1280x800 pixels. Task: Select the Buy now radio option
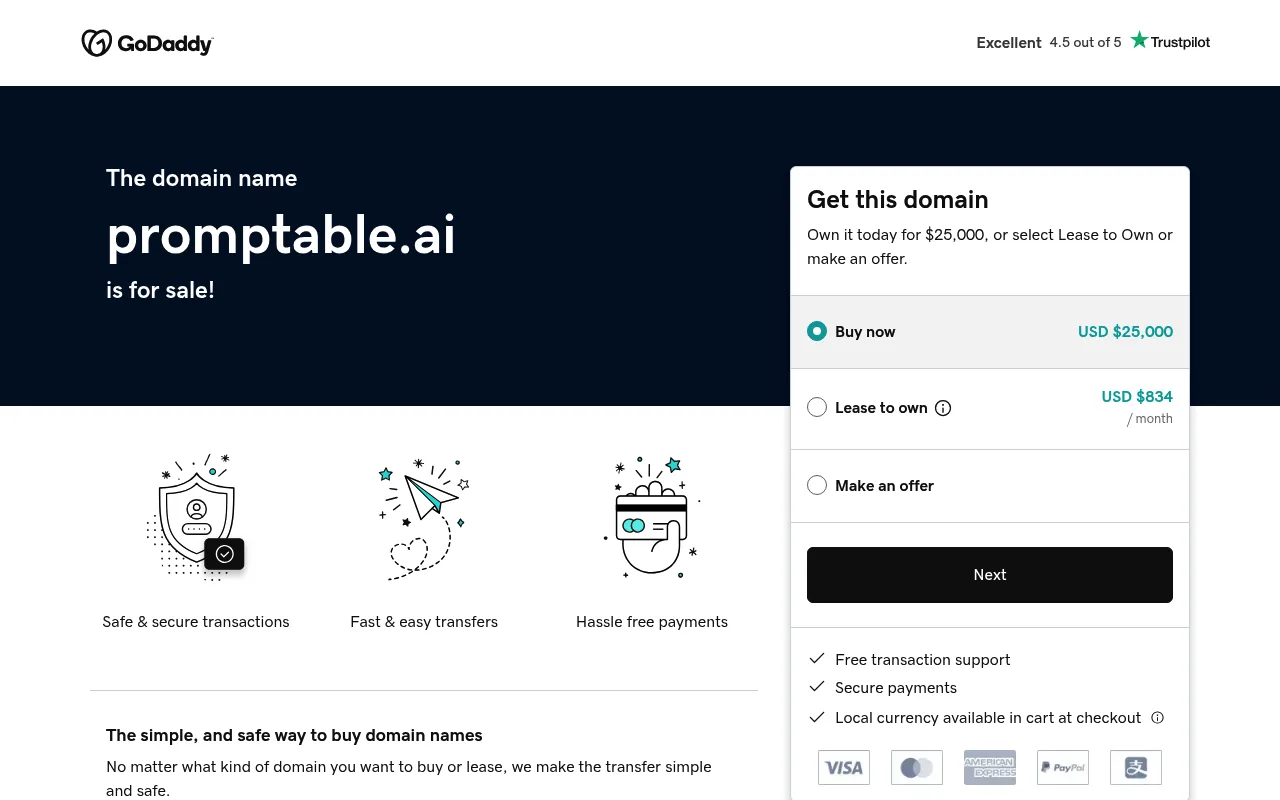tap(817, 331)
